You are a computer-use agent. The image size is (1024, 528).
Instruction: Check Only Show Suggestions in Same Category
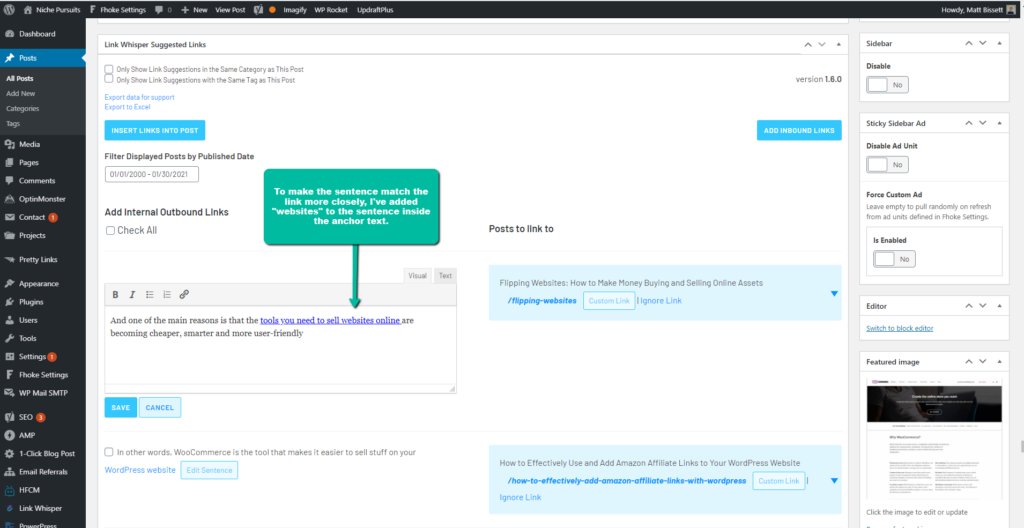click(x=109, y=69)
